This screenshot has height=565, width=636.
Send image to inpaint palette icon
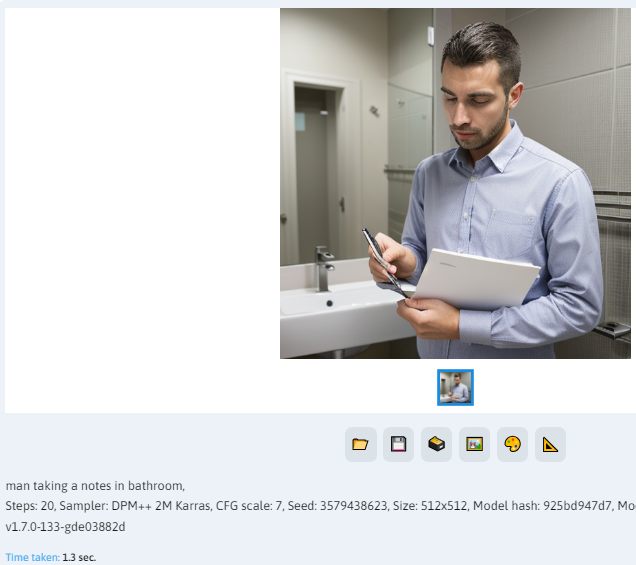pos(512,444)
